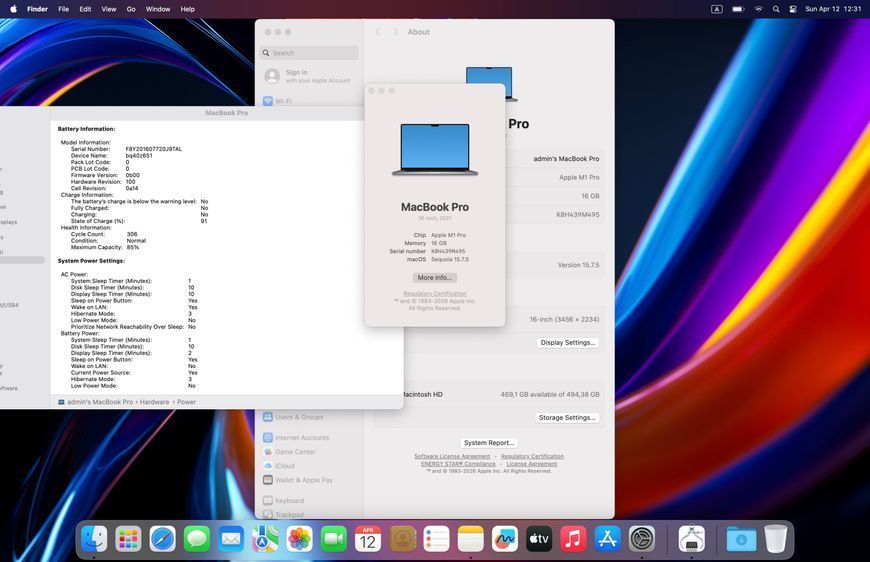Open the View menu
This screenshot has width=870, height=562.
[109, 9]
